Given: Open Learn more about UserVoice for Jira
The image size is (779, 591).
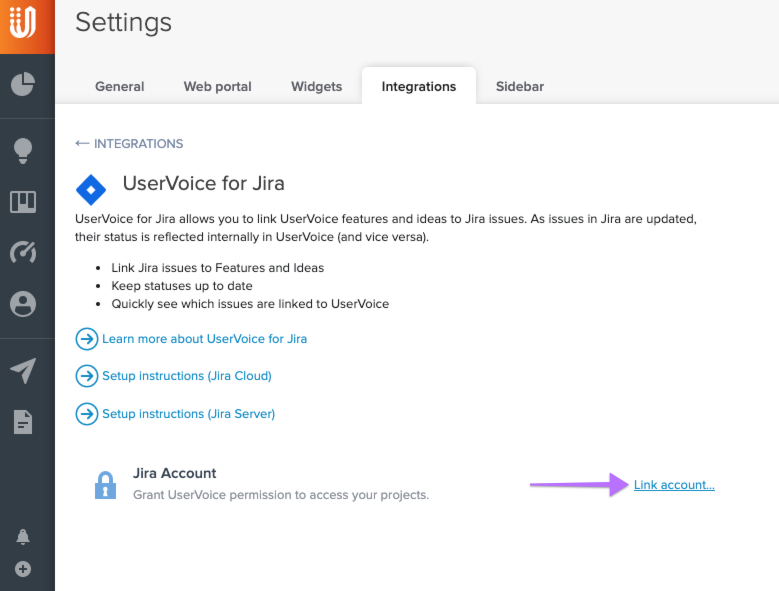Looking at the screenshot, I should (x=204, y=339).
